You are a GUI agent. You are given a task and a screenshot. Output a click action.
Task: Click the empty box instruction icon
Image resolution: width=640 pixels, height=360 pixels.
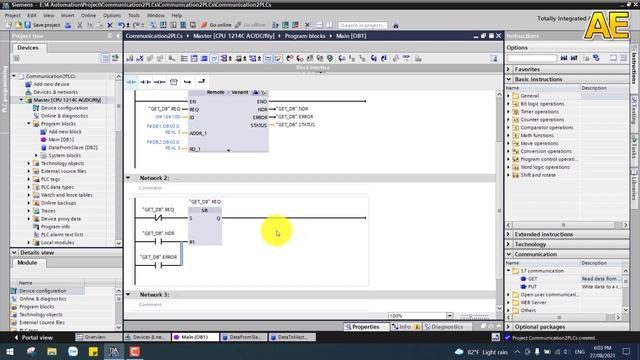pos(173,82)
